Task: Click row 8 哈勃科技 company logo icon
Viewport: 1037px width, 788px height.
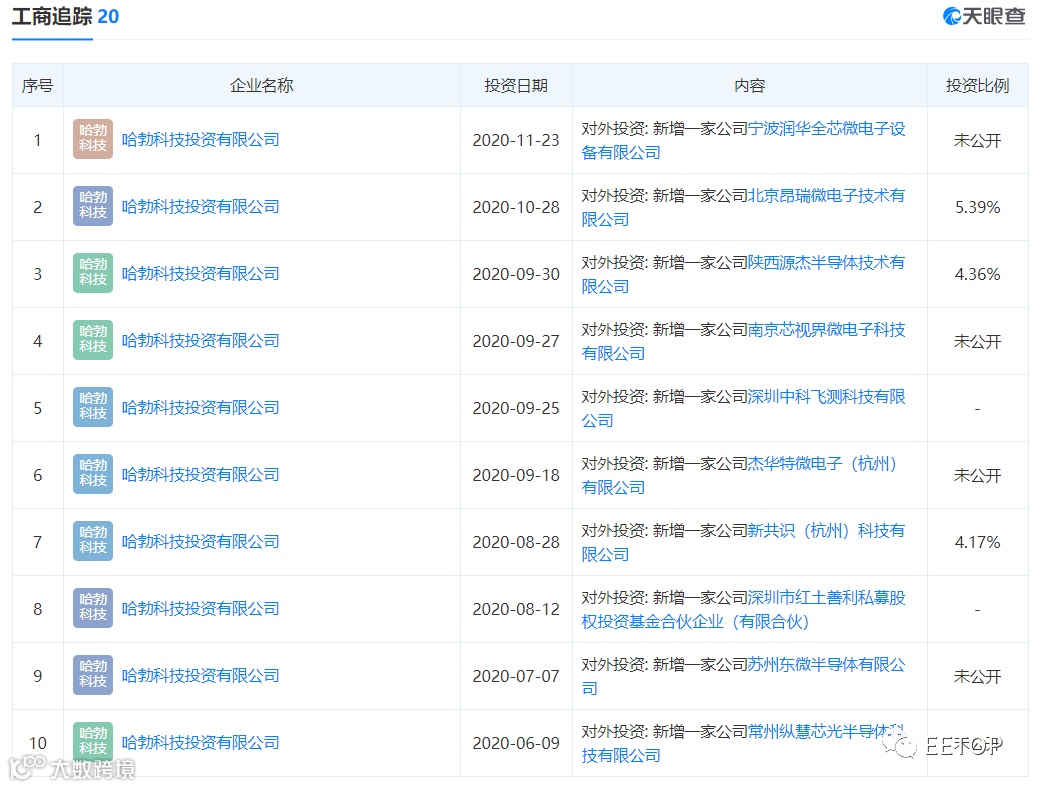Action: 93,608
